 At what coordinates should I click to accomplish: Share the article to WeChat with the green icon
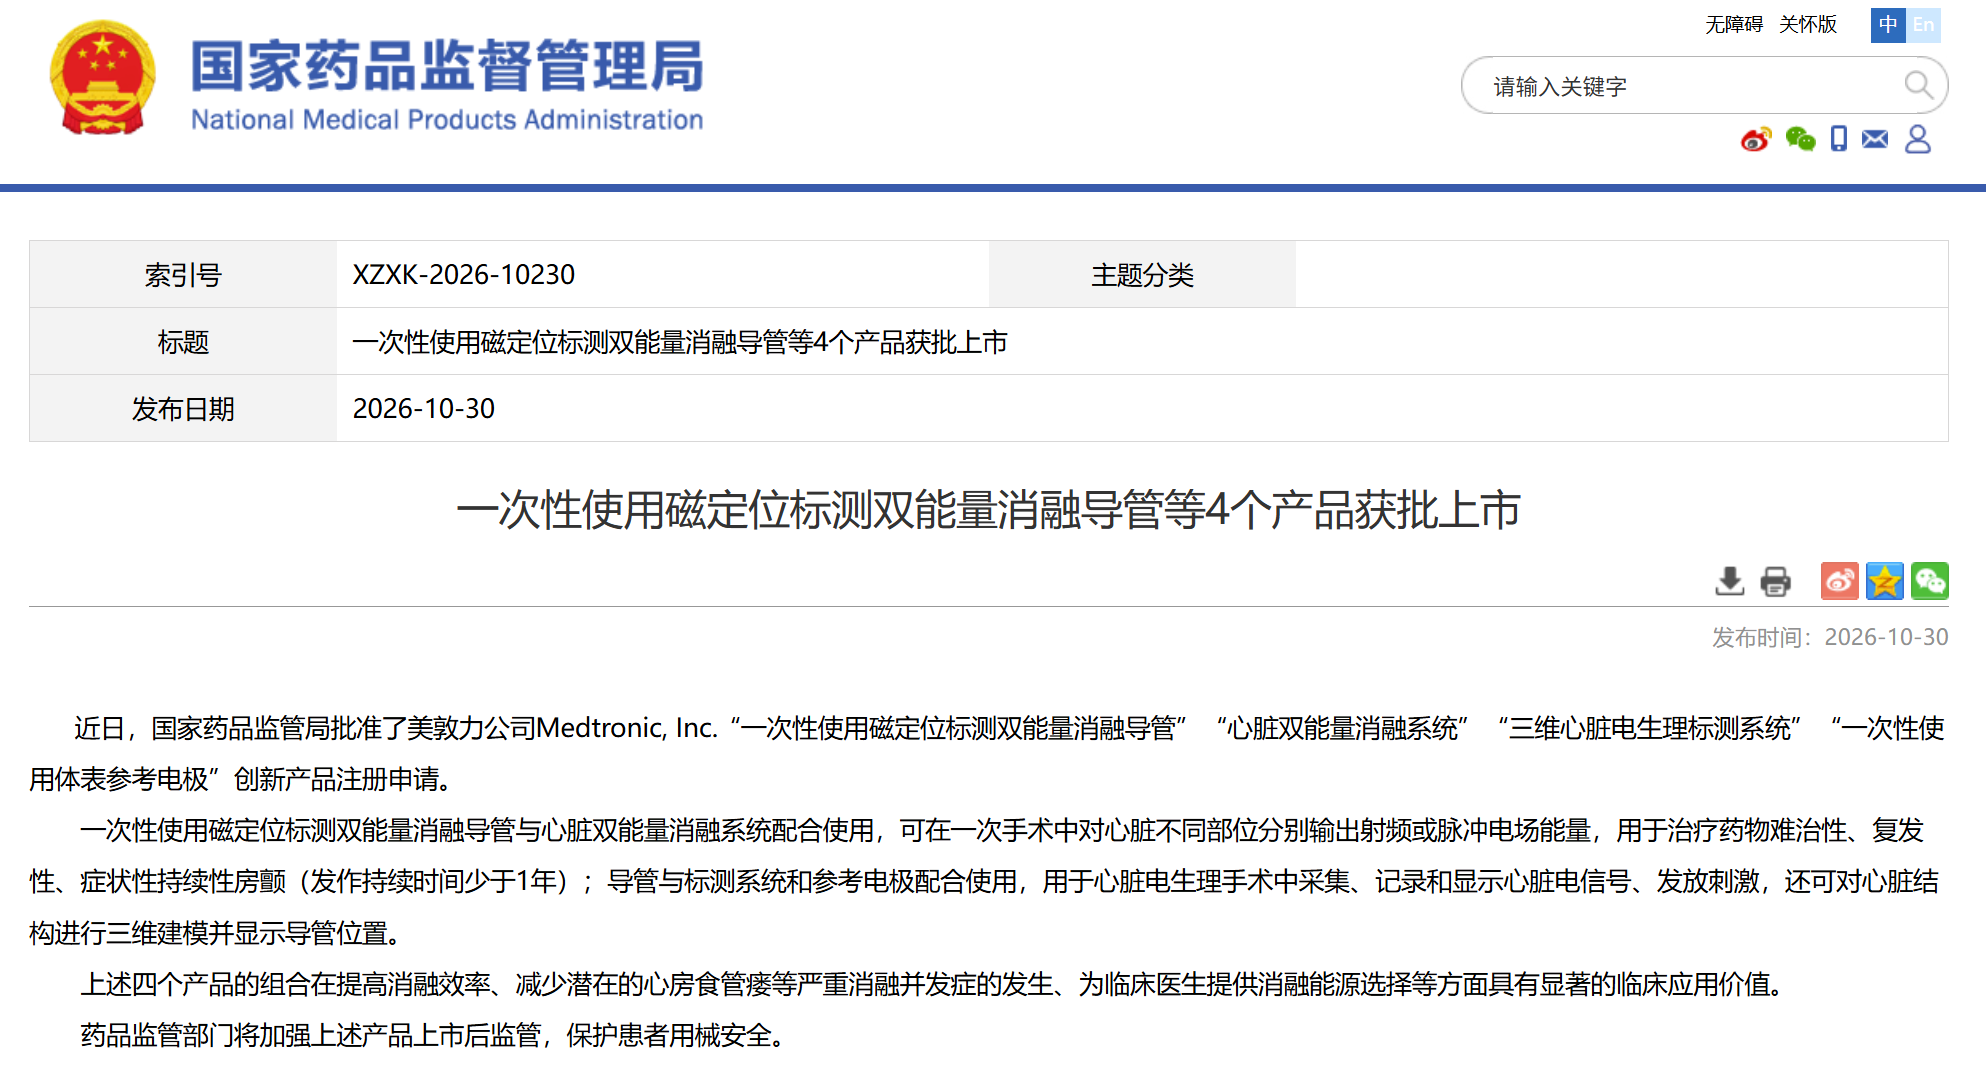pyautogui.click(x=1930, y=581)
